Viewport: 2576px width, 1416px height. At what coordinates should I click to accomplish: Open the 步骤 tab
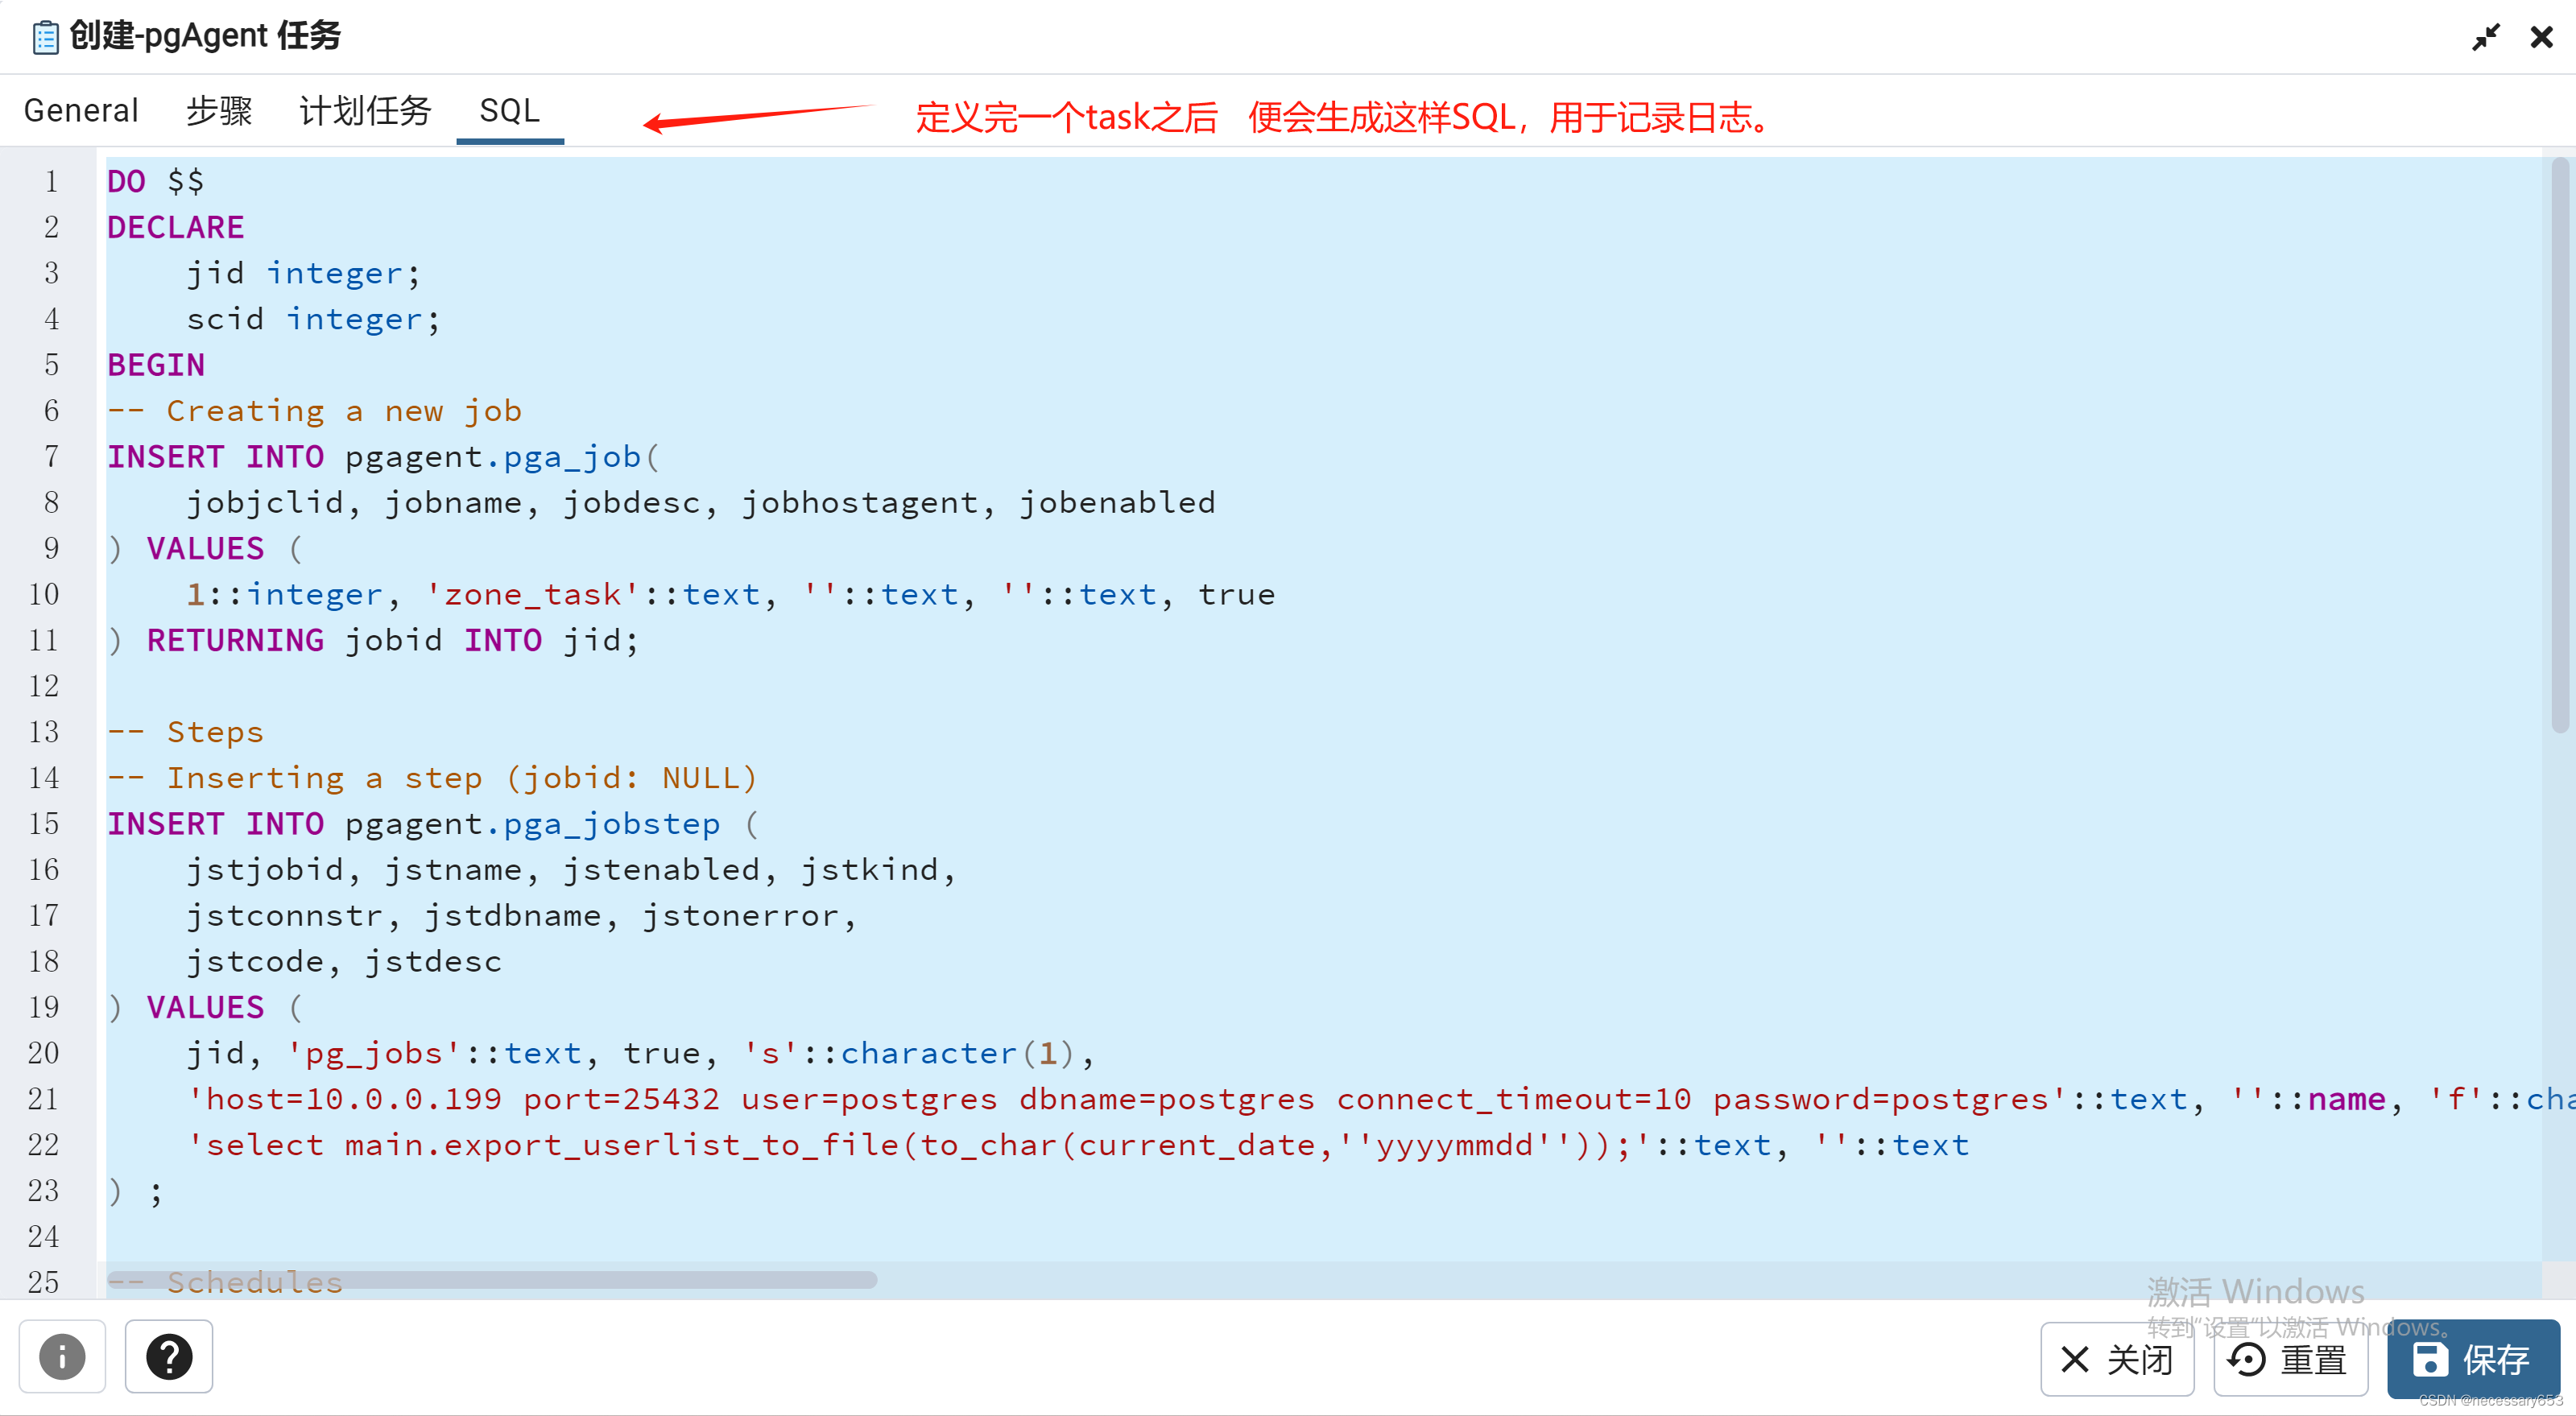tap(219, 110)
